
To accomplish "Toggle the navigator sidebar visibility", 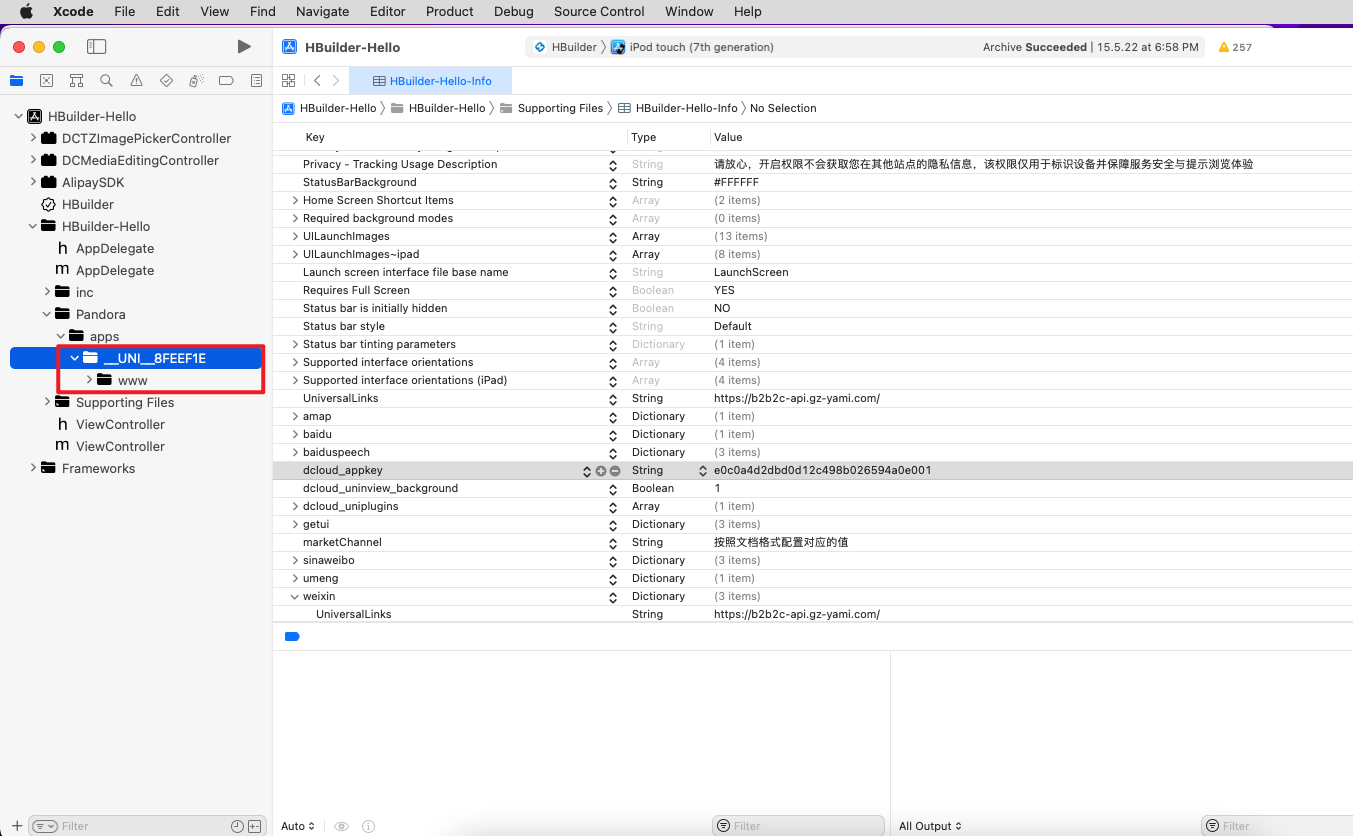I will pos(97,47).
